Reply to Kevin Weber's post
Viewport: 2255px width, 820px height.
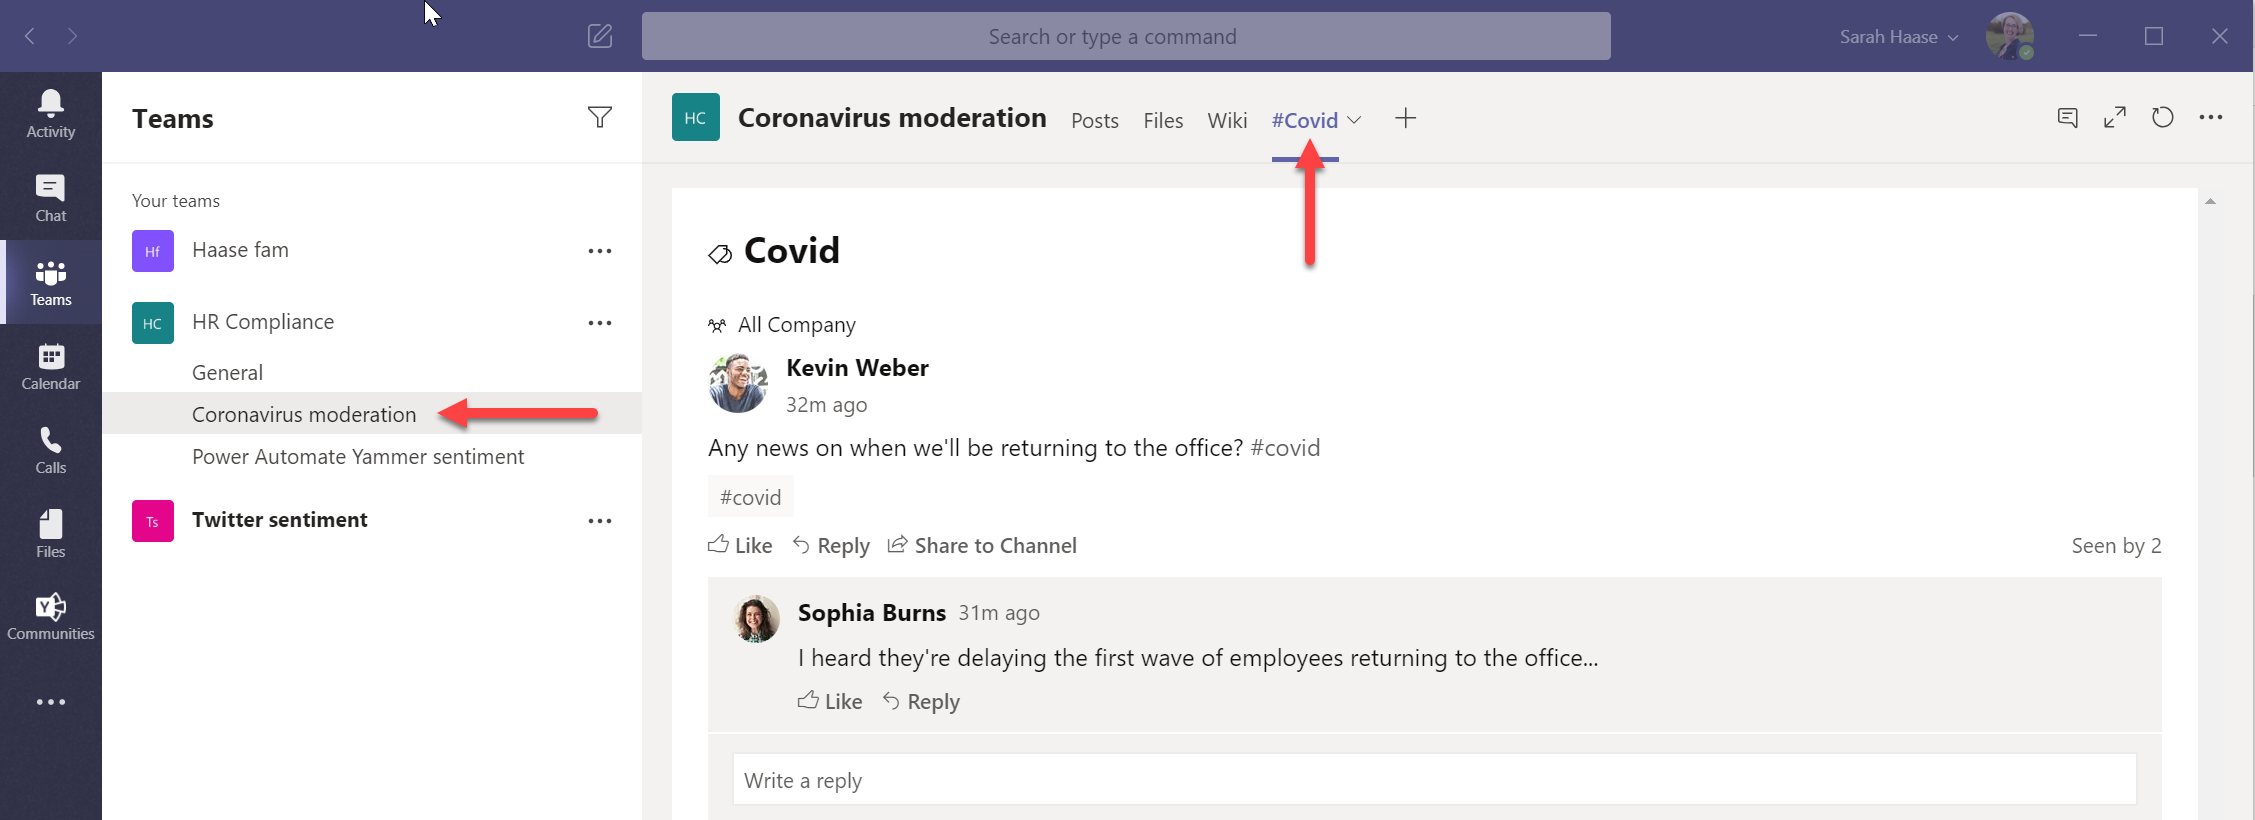tap(831, 545)
